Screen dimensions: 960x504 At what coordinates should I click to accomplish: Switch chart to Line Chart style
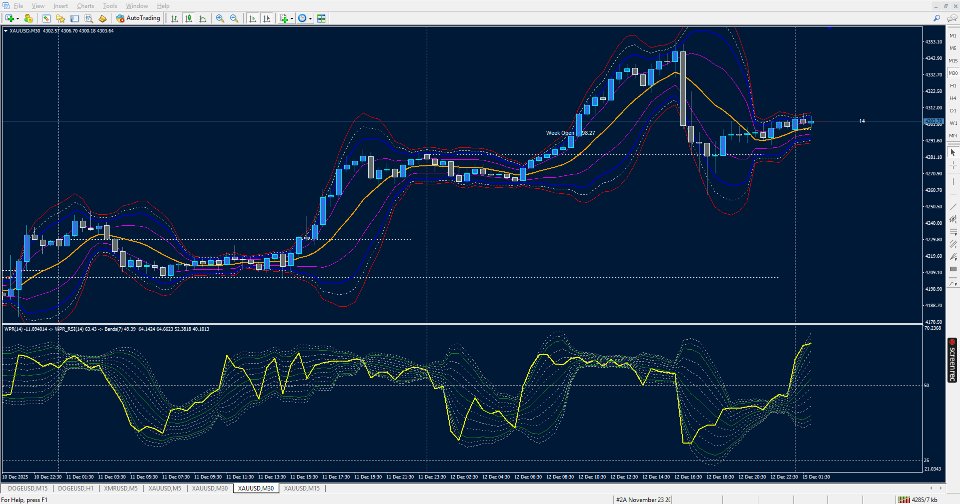click(203, 18)
